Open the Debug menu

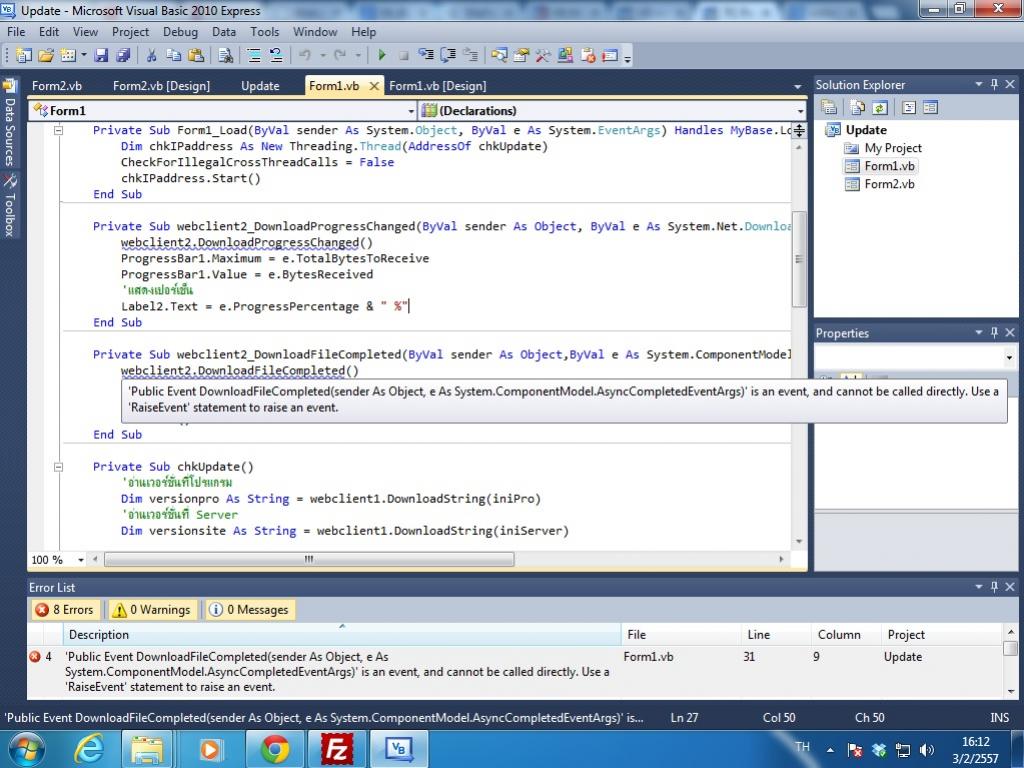[x=180, y=32]
